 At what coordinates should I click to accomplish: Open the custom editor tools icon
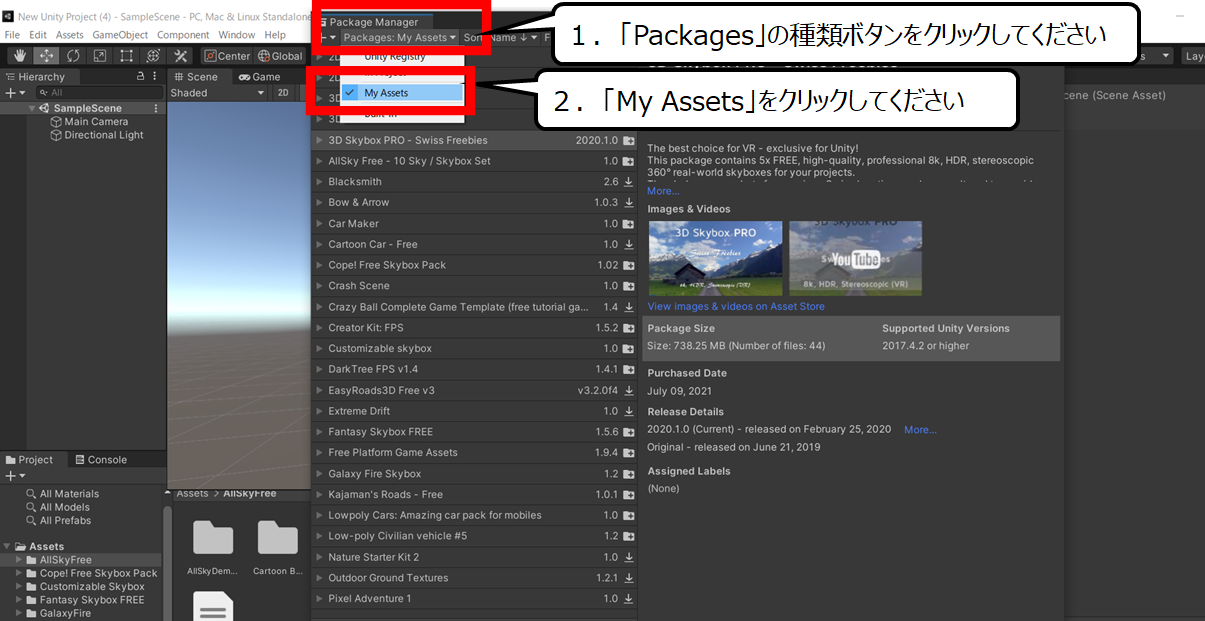pyautogui.click(x=181, y=56)
